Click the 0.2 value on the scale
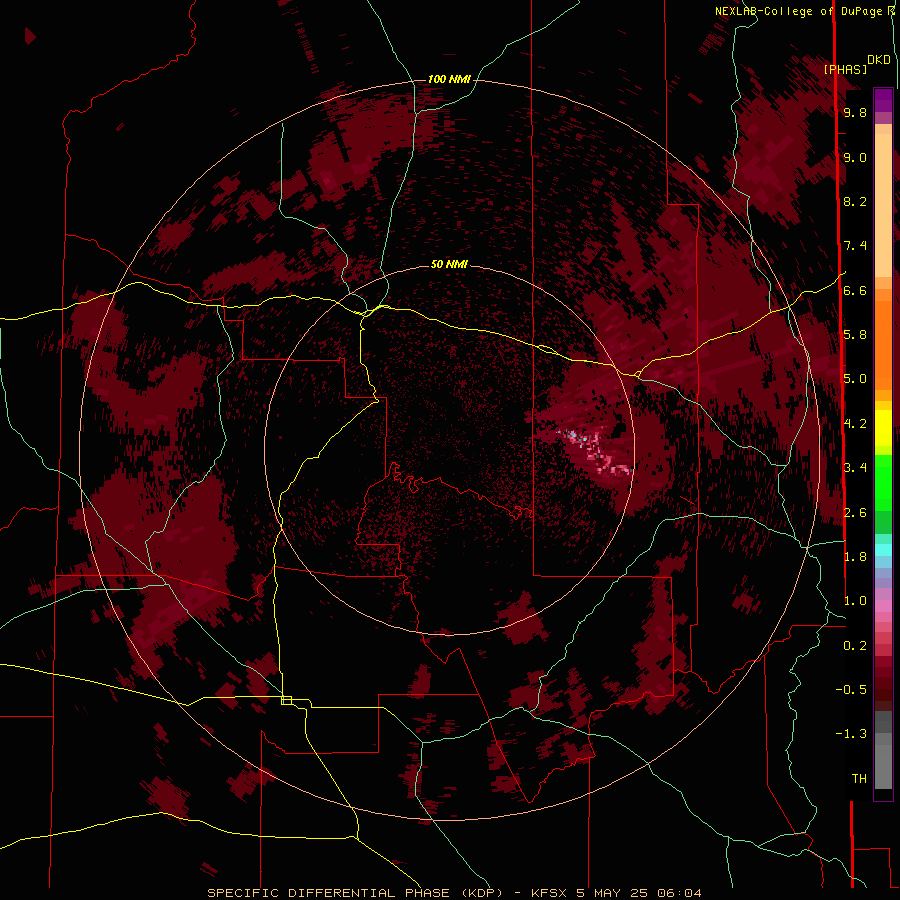Screen dimensions: 900x900 (x=855, y=646)
